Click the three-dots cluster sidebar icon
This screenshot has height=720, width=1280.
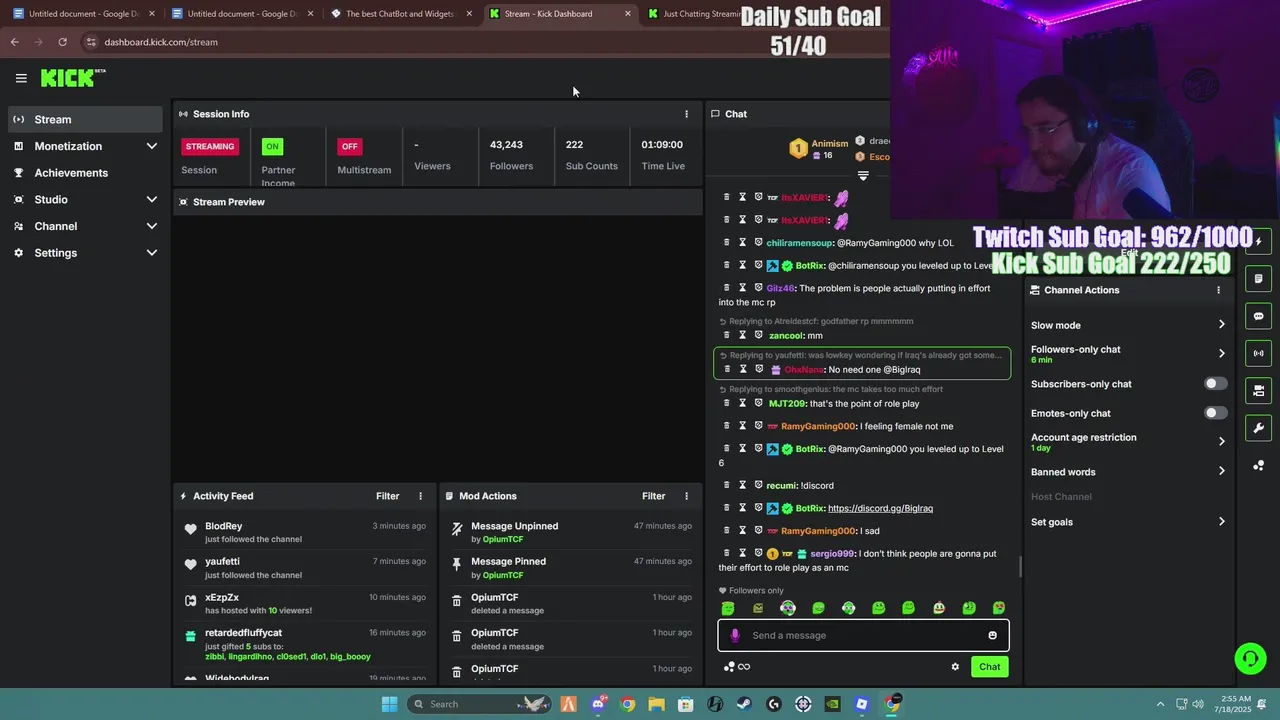pos(1258,465)
